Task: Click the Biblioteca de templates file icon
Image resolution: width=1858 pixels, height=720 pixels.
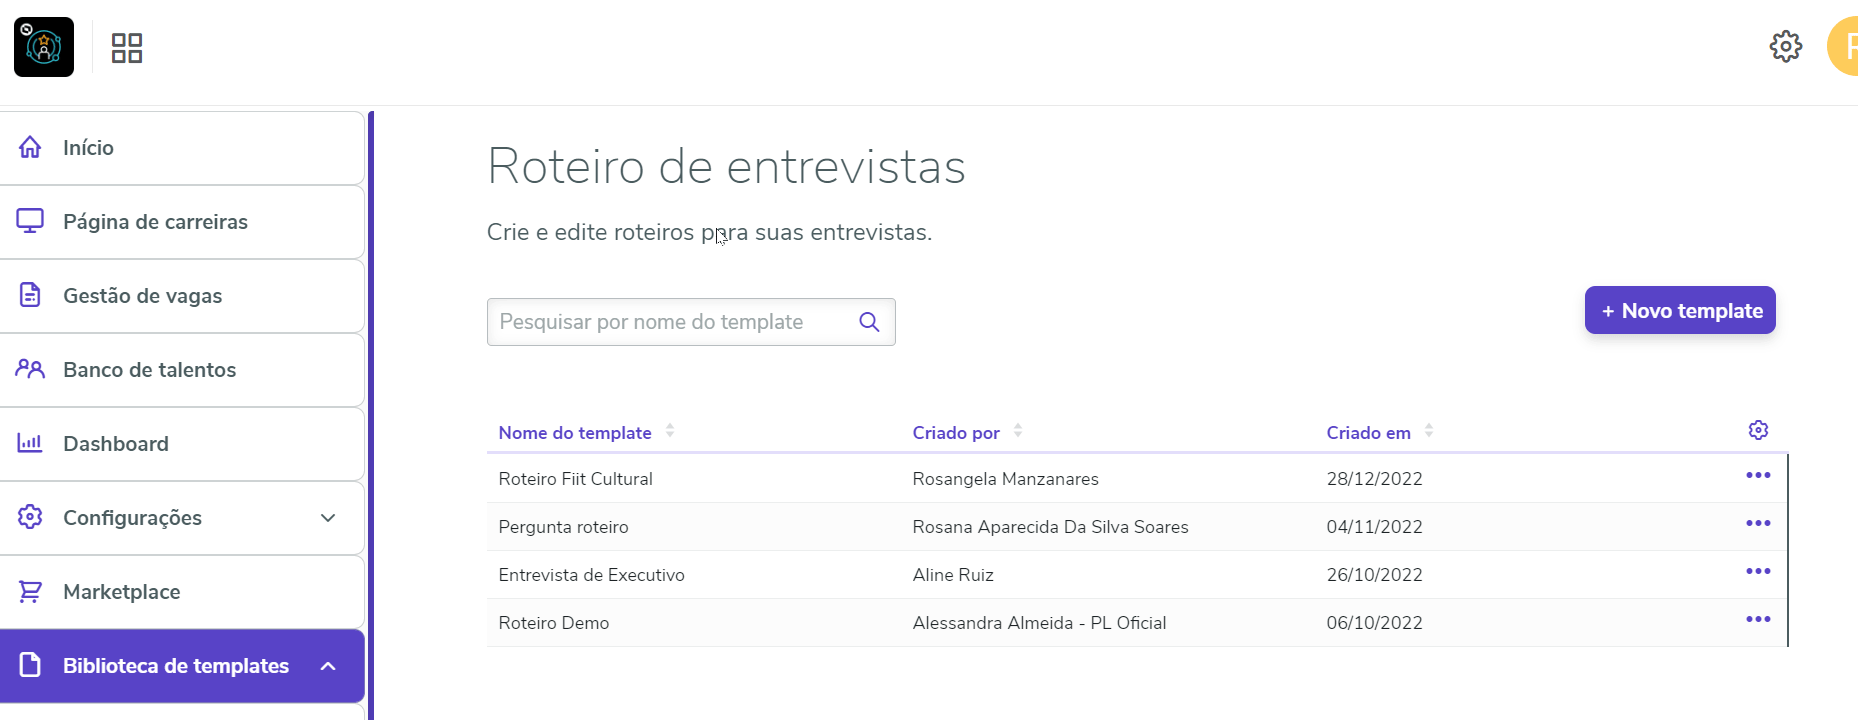Action: pyautogui.click(x=30, y=665)
